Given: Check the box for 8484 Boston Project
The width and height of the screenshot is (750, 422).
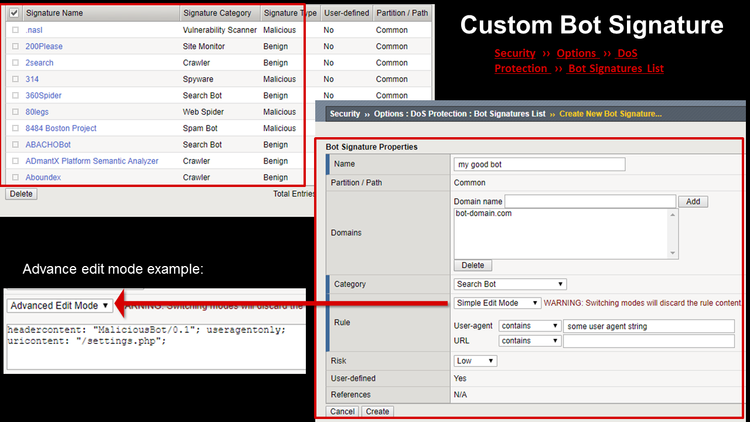Looking at the screenshot, I should tap(15, 128).
